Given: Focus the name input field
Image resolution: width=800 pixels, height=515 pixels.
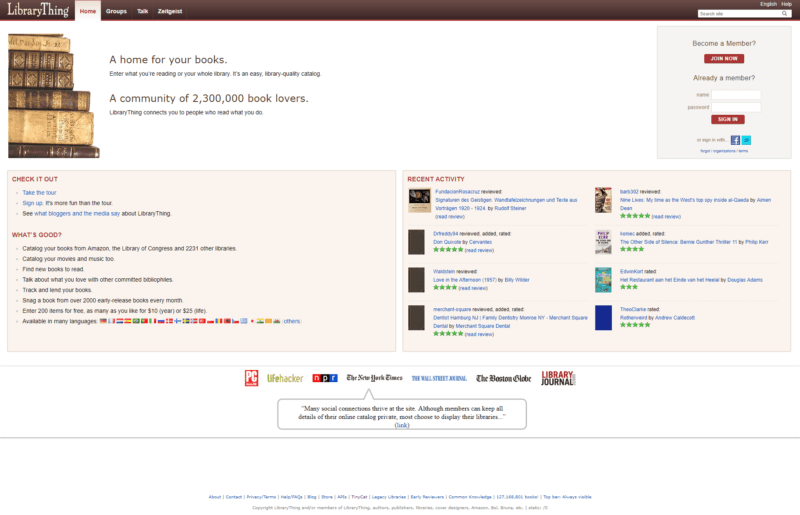Looking at the screenshot, I should [x=736, y=95].
